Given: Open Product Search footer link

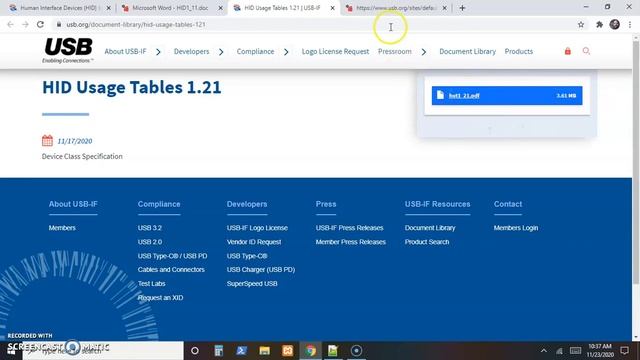Looking at the screenshot, I should pyautogui.click(x=427, y=242).
